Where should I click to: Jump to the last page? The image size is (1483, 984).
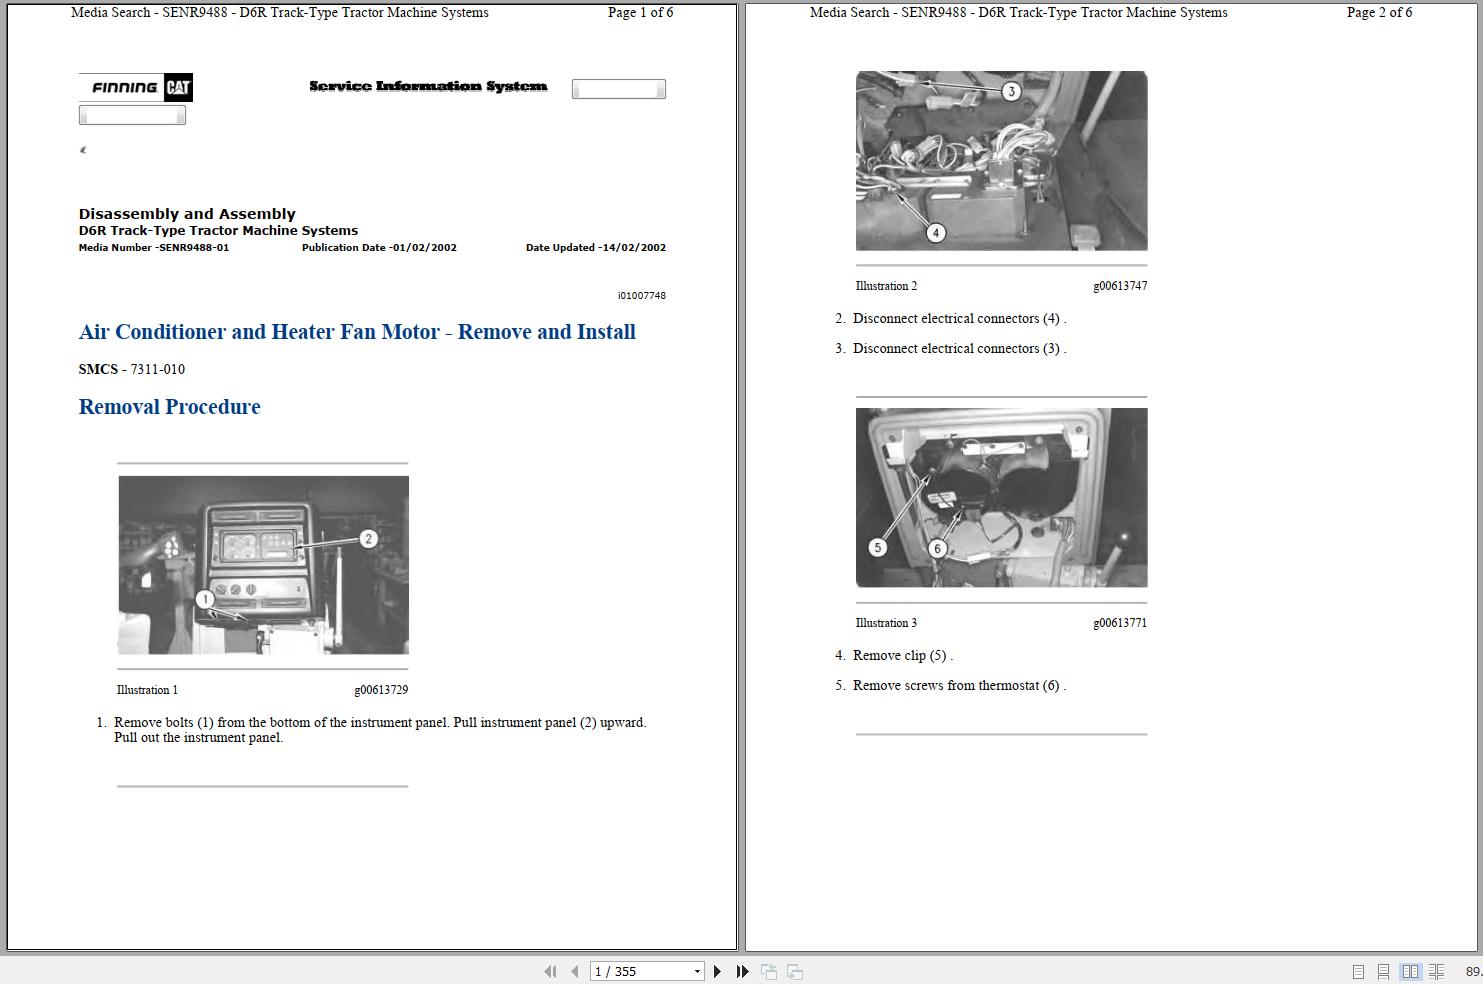pos(742,971)
